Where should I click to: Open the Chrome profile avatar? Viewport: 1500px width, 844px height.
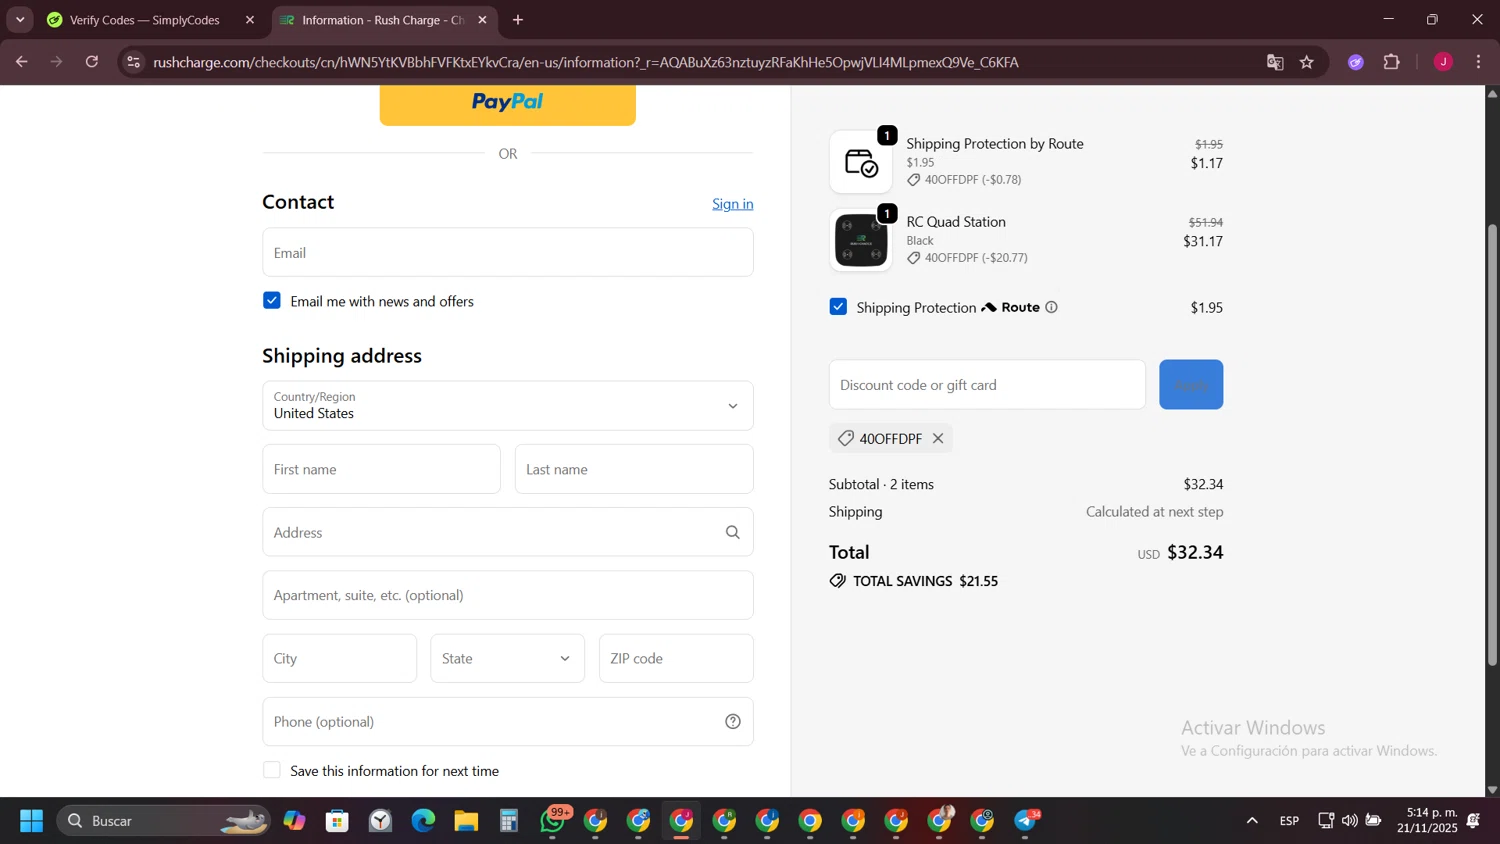(1443, 62)
